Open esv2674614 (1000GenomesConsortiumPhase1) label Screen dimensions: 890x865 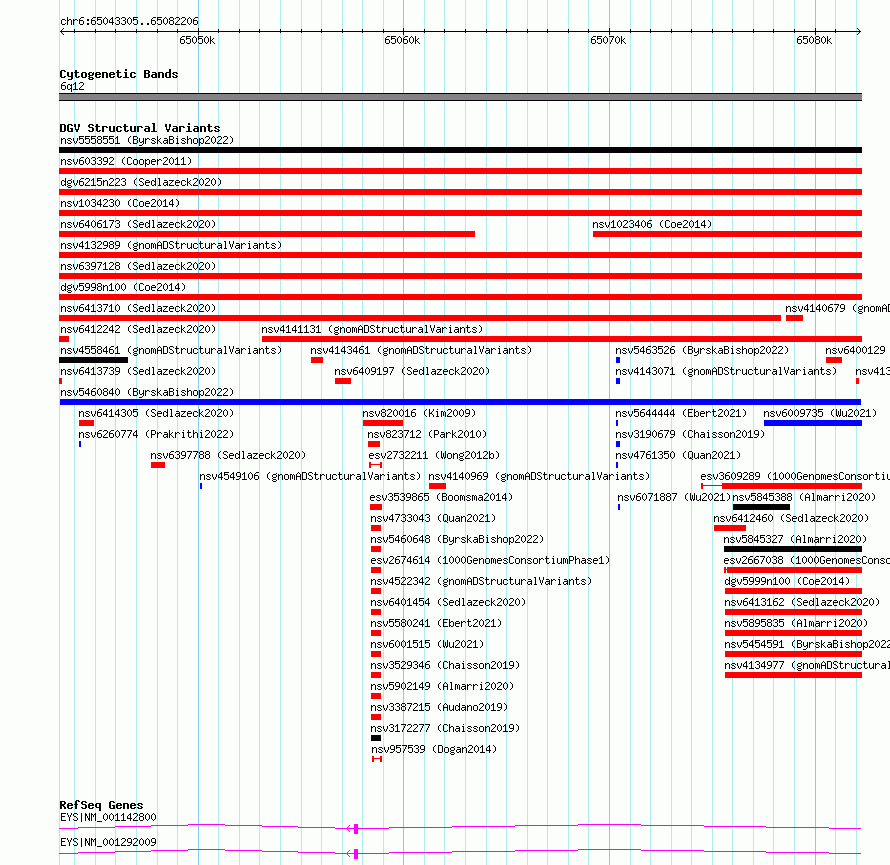tap(490, 560)
